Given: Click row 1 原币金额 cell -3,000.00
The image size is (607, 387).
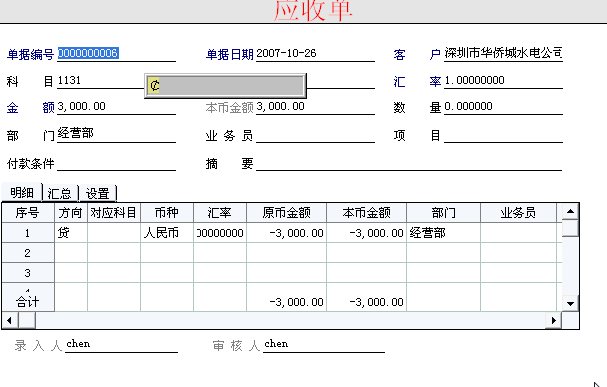Looking at the screenshot, I should pos(286,233).
